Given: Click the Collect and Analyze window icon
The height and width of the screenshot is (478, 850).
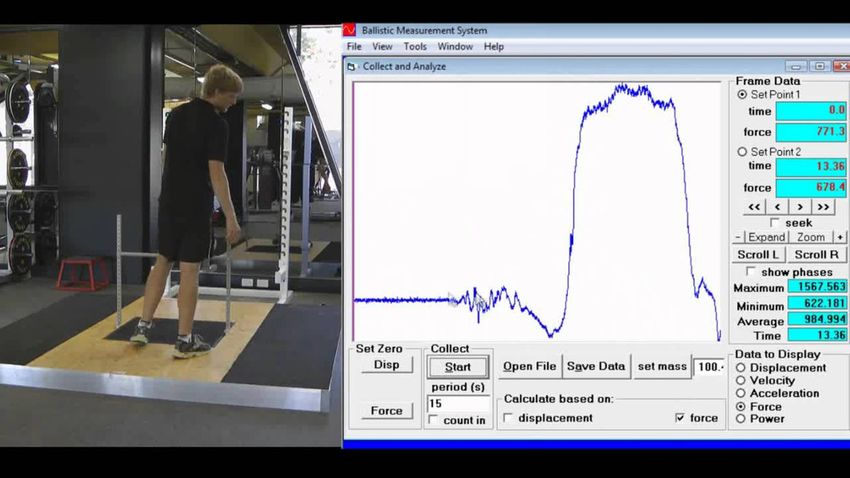Looking at the screenshot, I should click(351, 67).
